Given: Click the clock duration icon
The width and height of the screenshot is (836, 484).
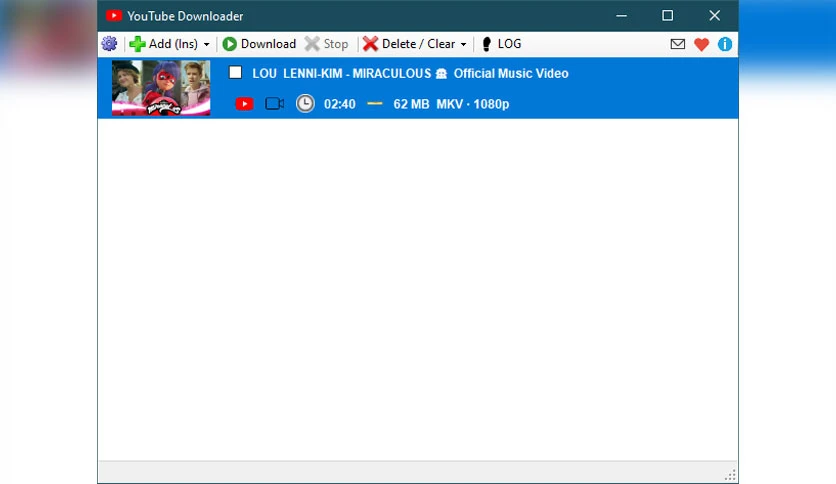Looking at the screenshot, I should (305, 103).
